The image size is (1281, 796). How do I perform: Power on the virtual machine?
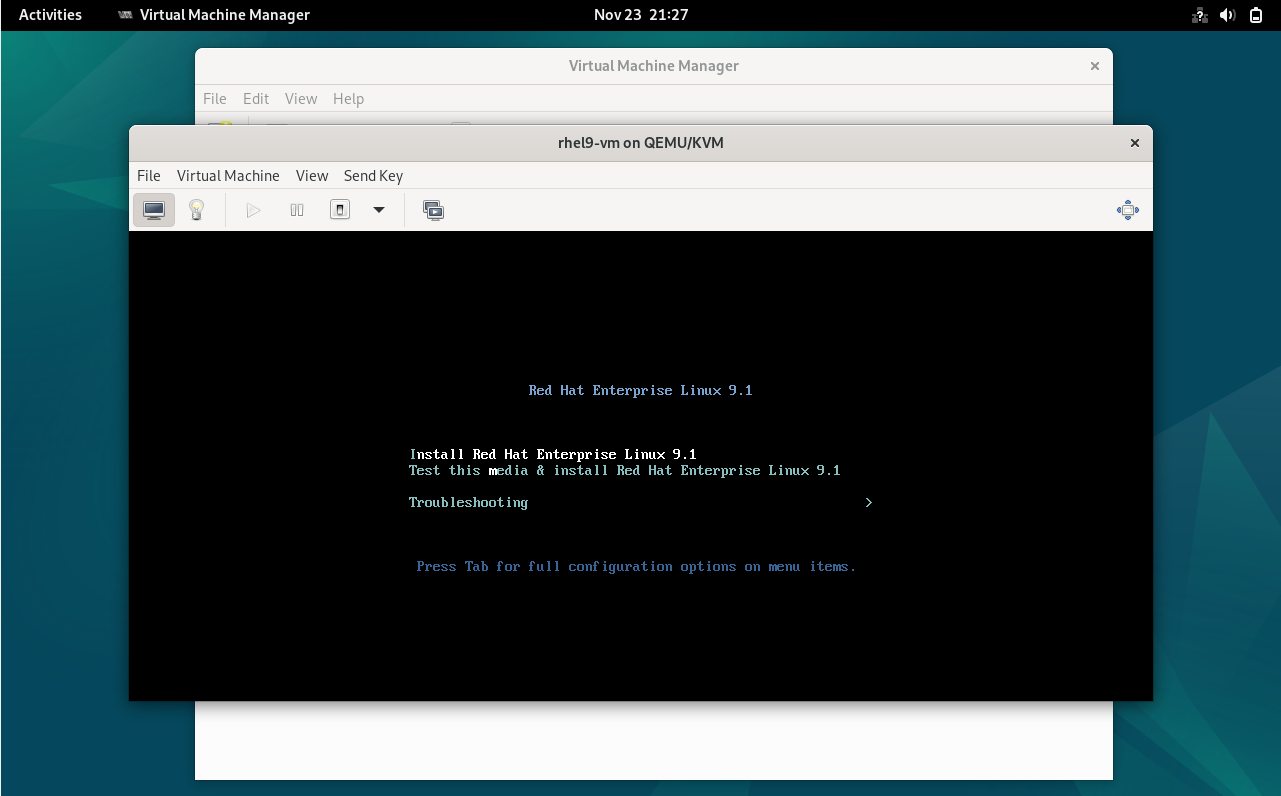click(x=253, y=210)
